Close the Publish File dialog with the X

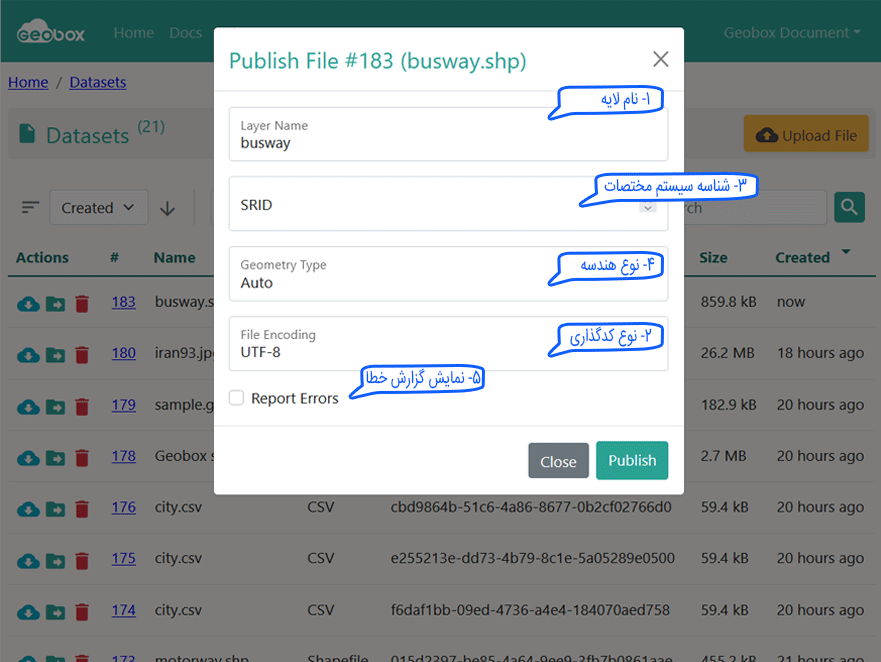pyautogui.click(x=660, y=60)
